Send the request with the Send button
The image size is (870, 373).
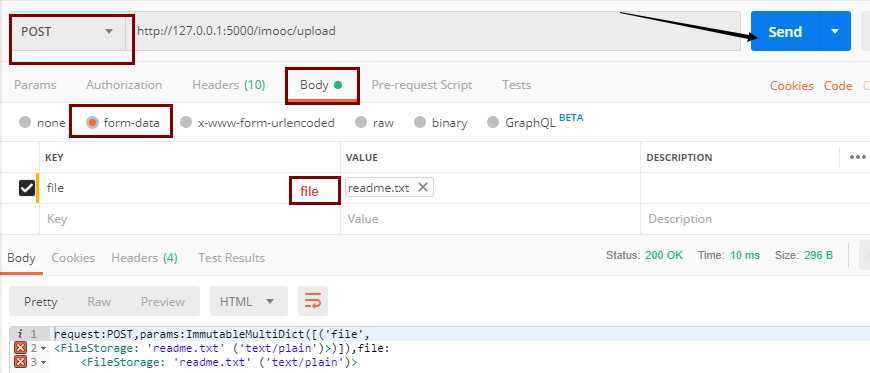[785, 32]
